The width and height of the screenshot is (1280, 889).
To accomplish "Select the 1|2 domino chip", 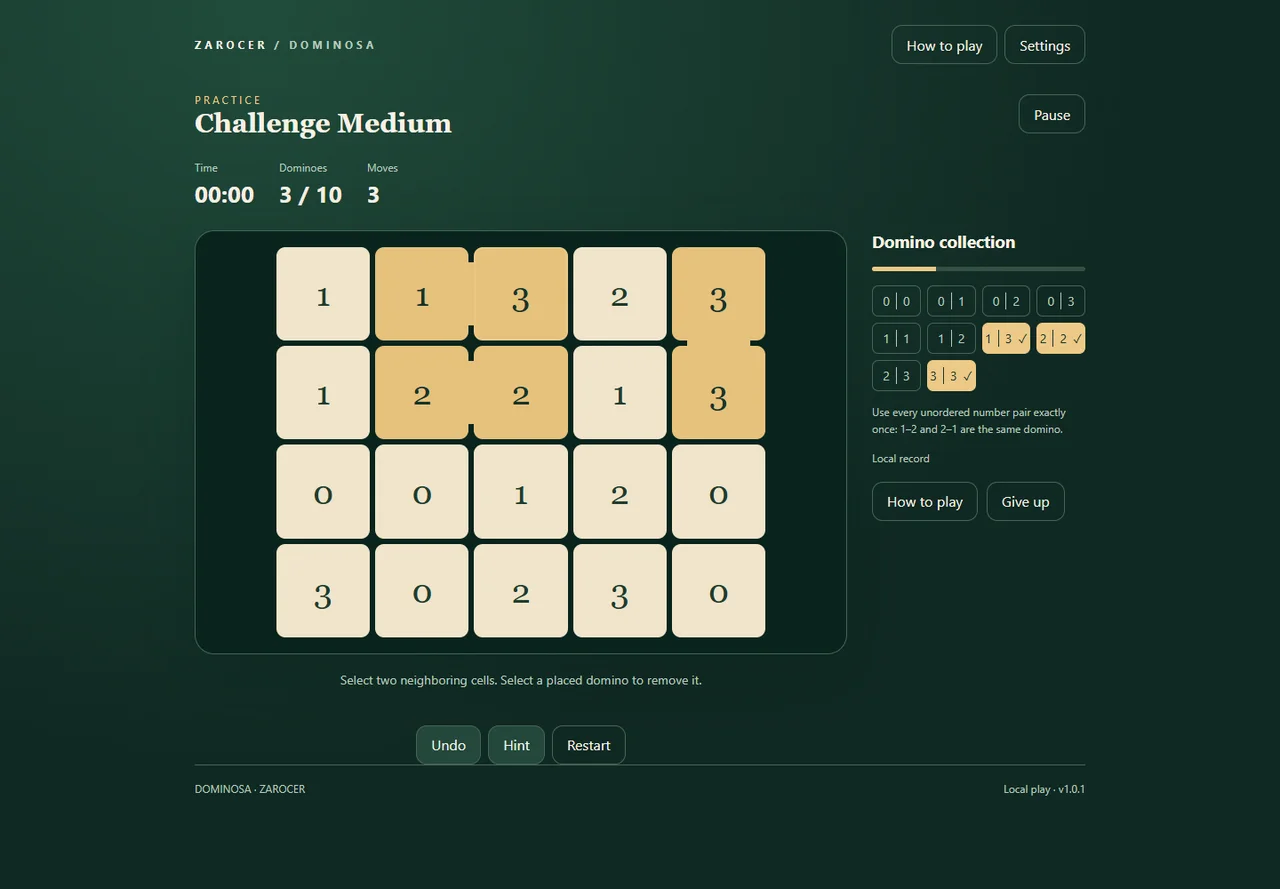I will pyautogui.click(x=951, y=338).
